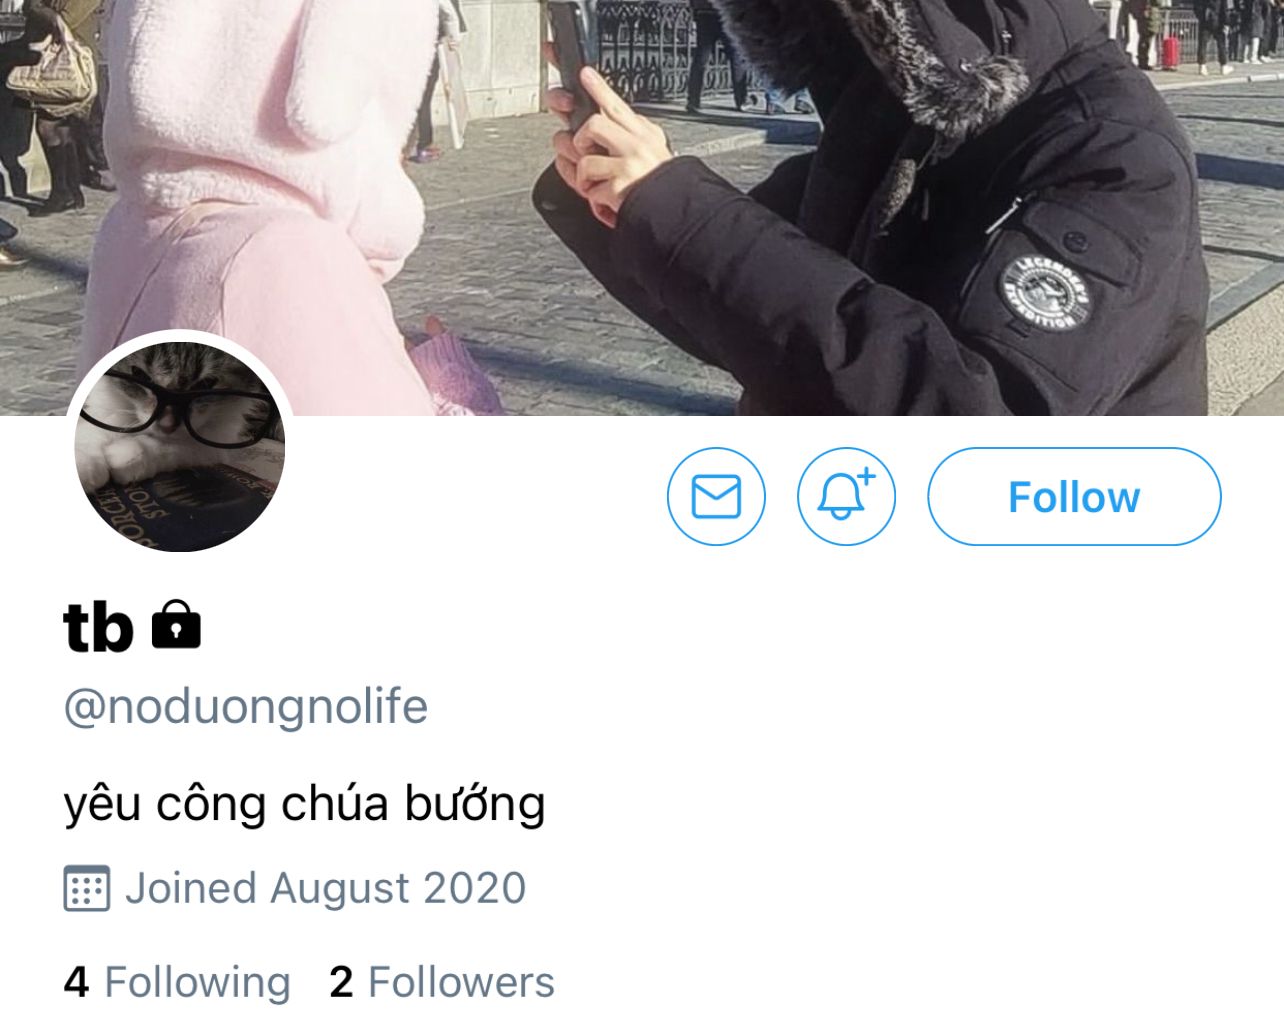Click the following count number 4

click(x=76, y=982)
